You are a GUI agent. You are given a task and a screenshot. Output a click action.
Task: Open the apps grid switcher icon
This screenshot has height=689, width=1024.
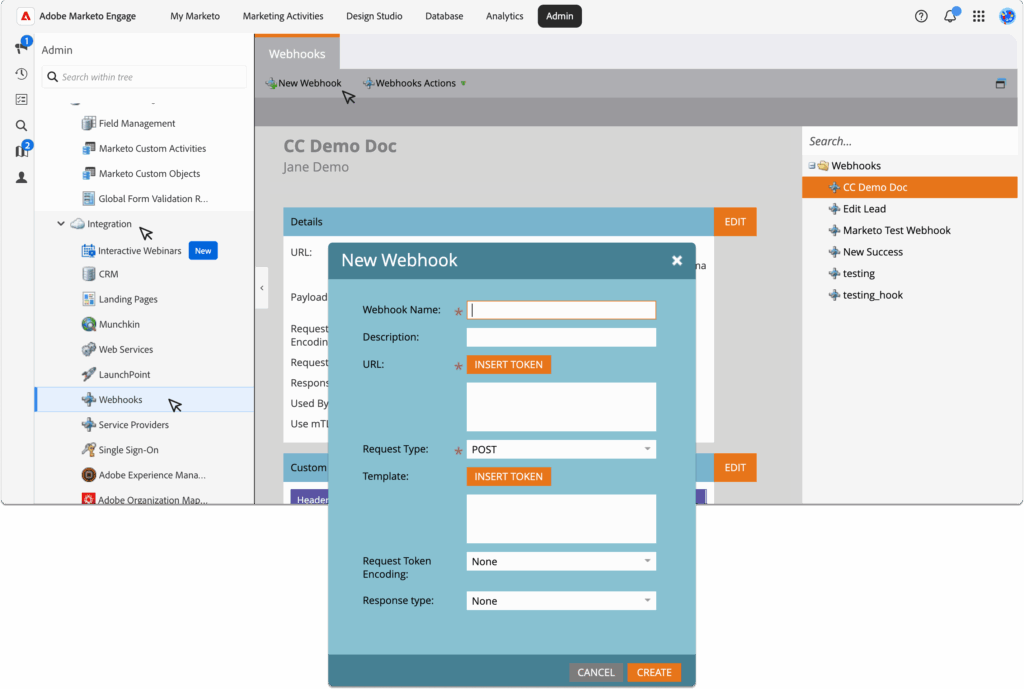[979, 16]
